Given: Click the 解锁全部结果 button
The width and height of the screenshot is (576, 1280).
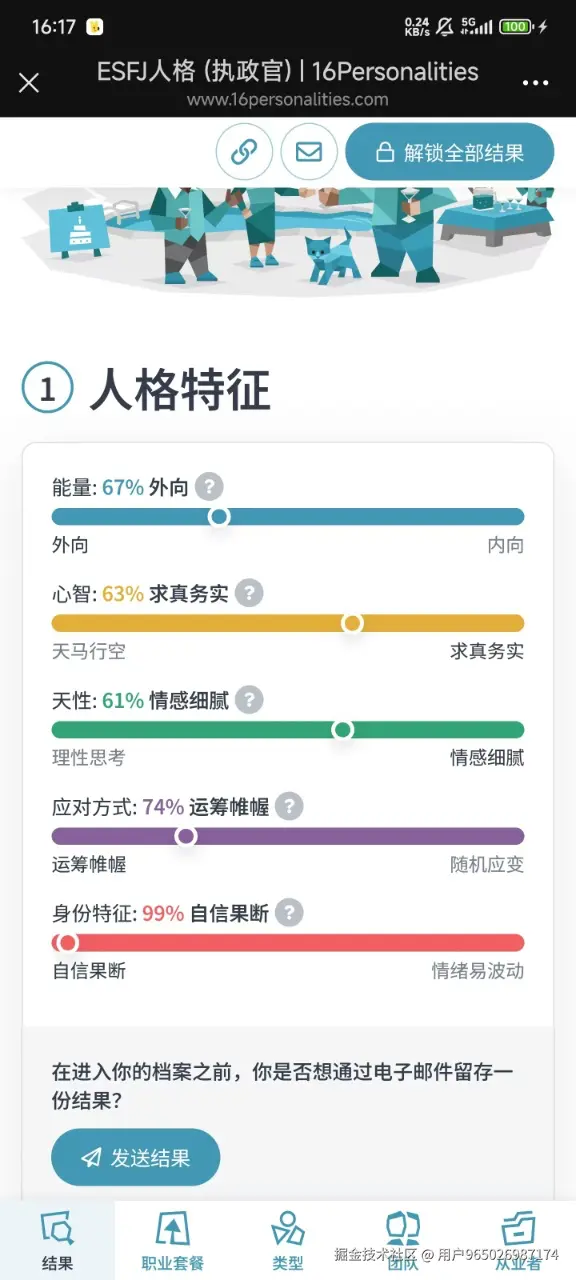Looking at the screenshot, I should click(x=449, y=151).
